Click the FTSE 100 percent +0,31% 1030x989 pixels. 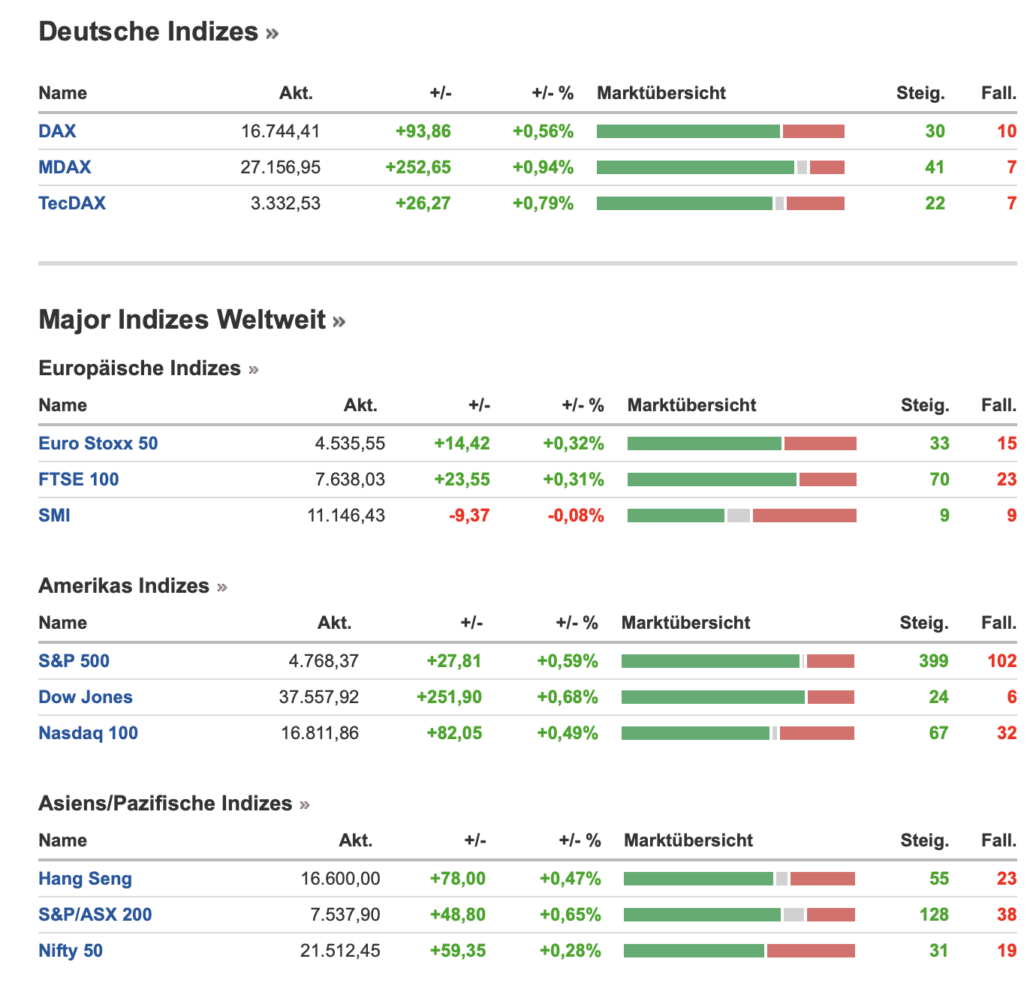pos(573,480)
